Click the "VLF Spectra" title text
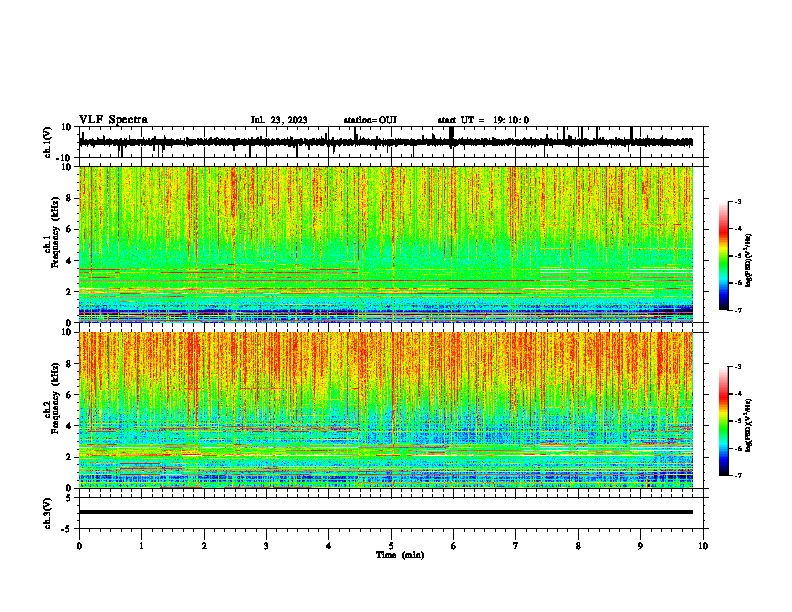The height and width of the screenshot is (612, 792). pyautogui.click(x=113, y=120)
